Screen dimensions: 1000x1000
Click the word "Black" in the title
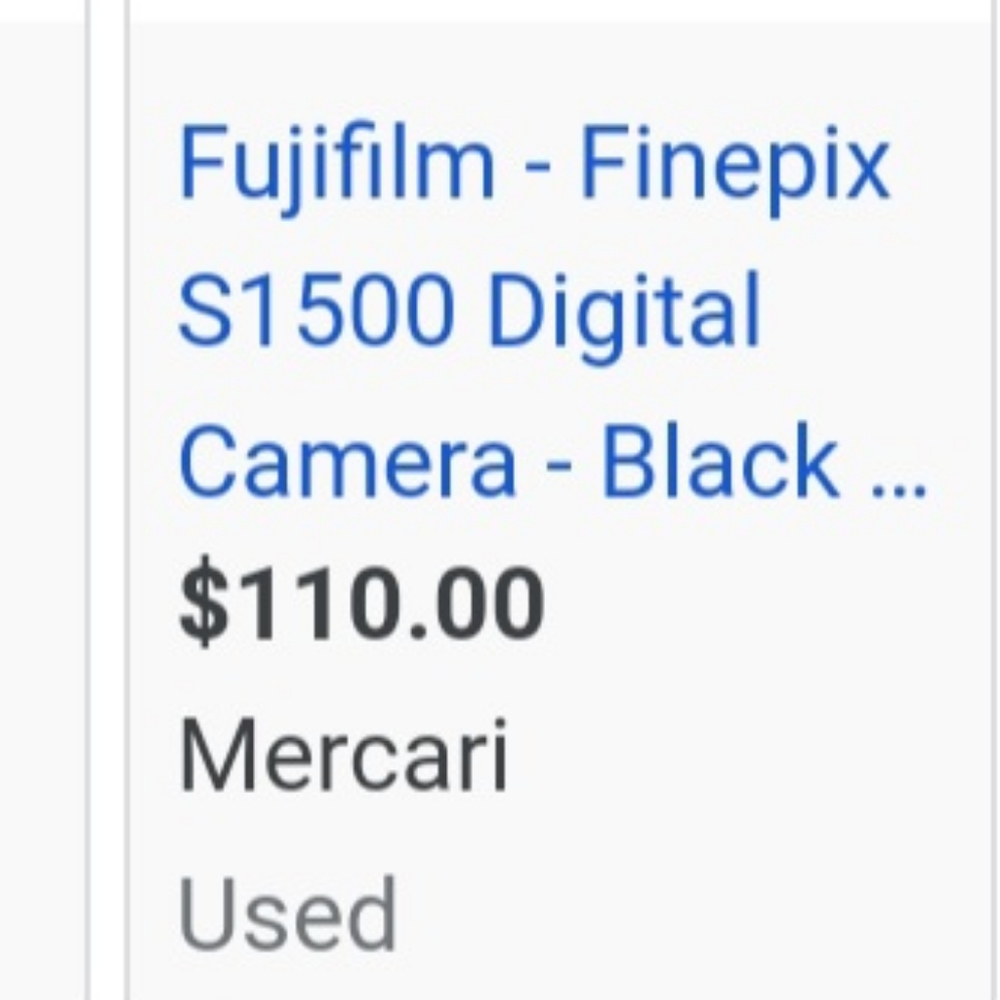719,460
